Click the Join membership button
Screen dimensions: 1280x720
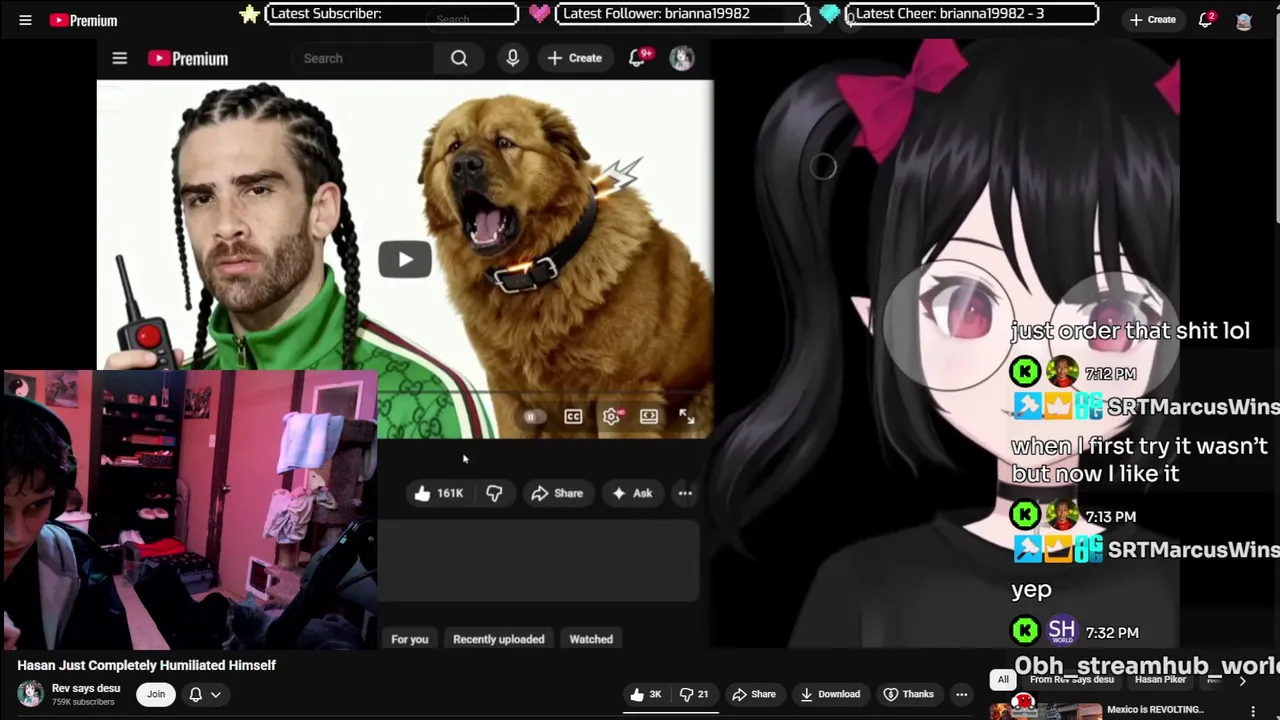click(x=156, y=694)
